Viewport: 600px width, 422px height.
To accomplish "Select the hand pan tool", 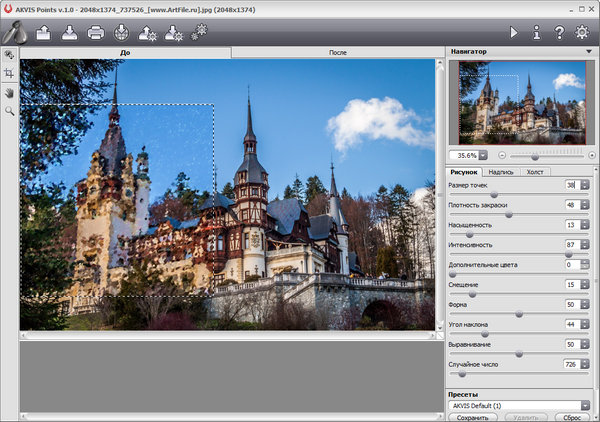I will [9, 92].
